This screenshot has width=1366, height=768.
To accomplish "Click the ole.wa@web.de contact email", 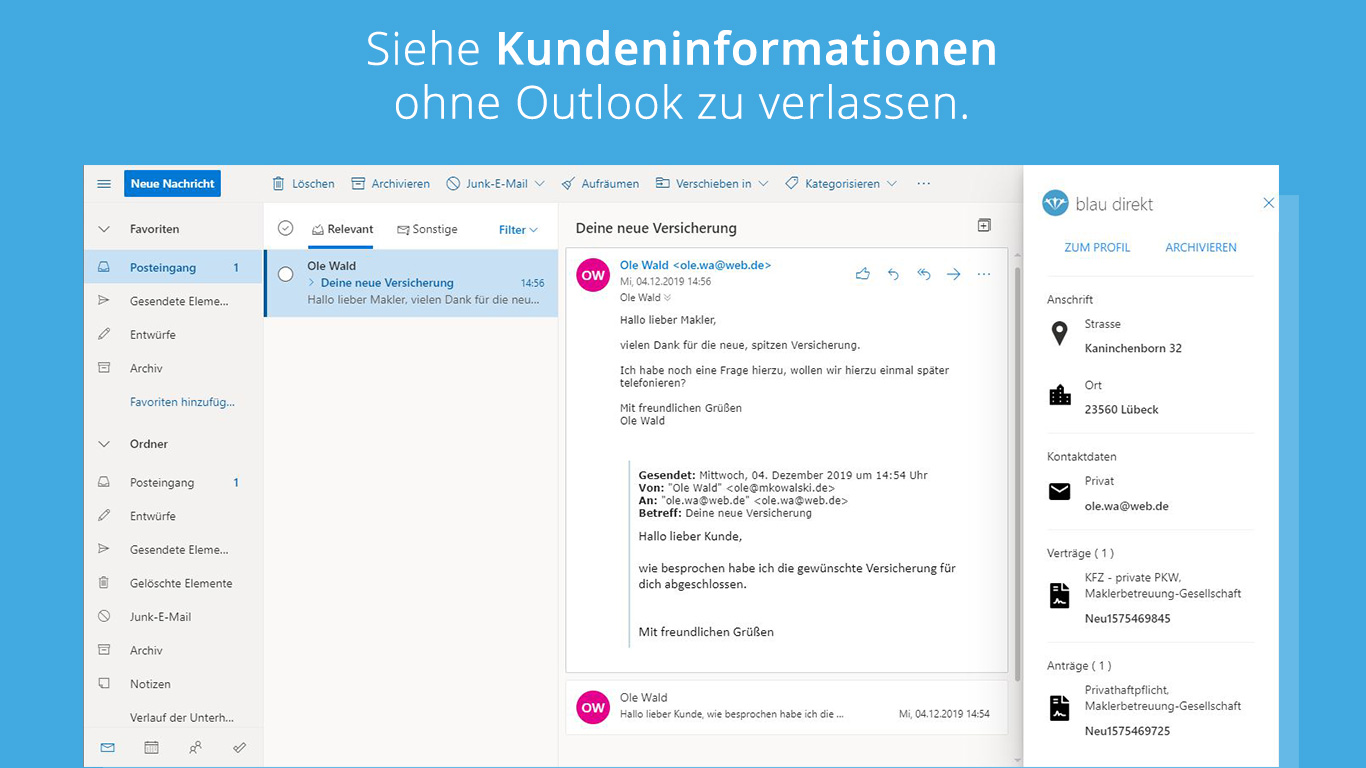I will (1127, 506).
